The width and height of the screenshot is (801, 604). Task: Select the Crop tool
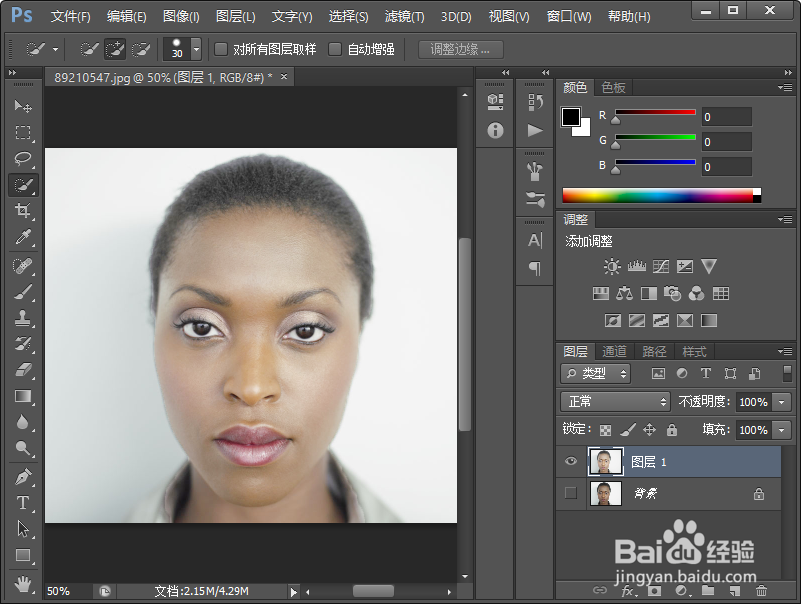[x=22, y=211]
